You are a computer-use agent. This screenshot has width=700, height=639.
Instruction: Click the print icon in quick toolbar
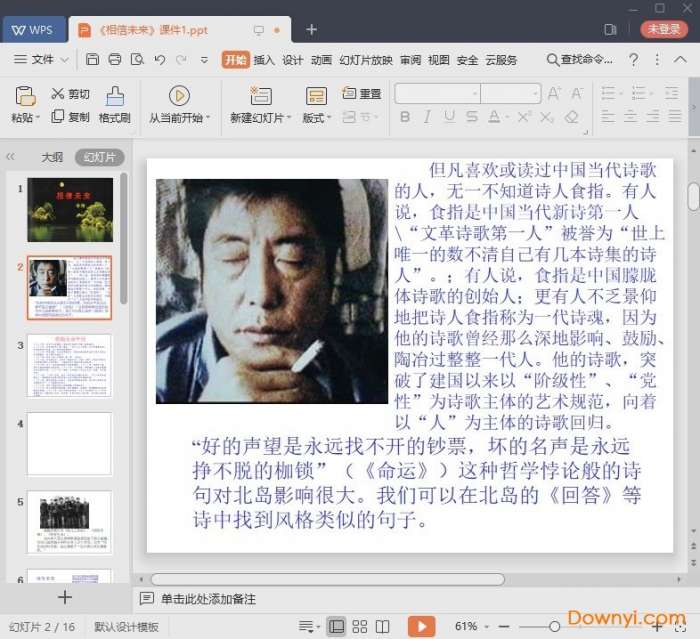115,59
